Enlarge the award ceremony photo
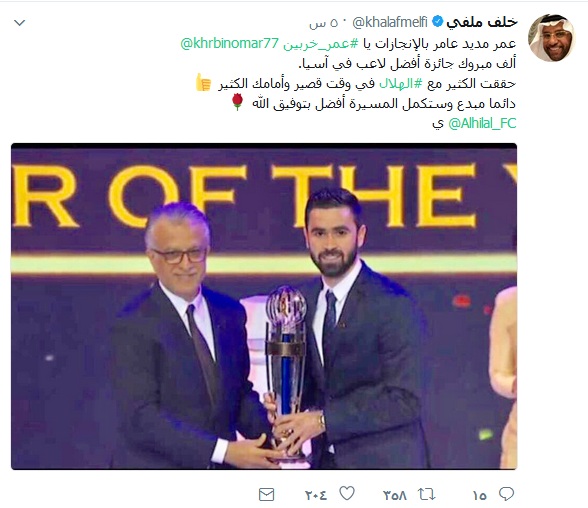588x508 pixels. point(264,306)
